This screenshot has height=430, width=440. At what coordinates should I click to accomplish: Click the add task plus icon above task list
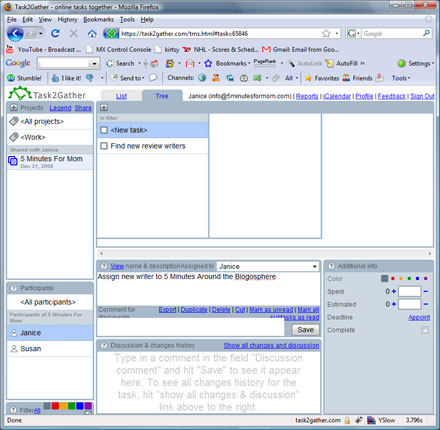click(x=104, y=107)
